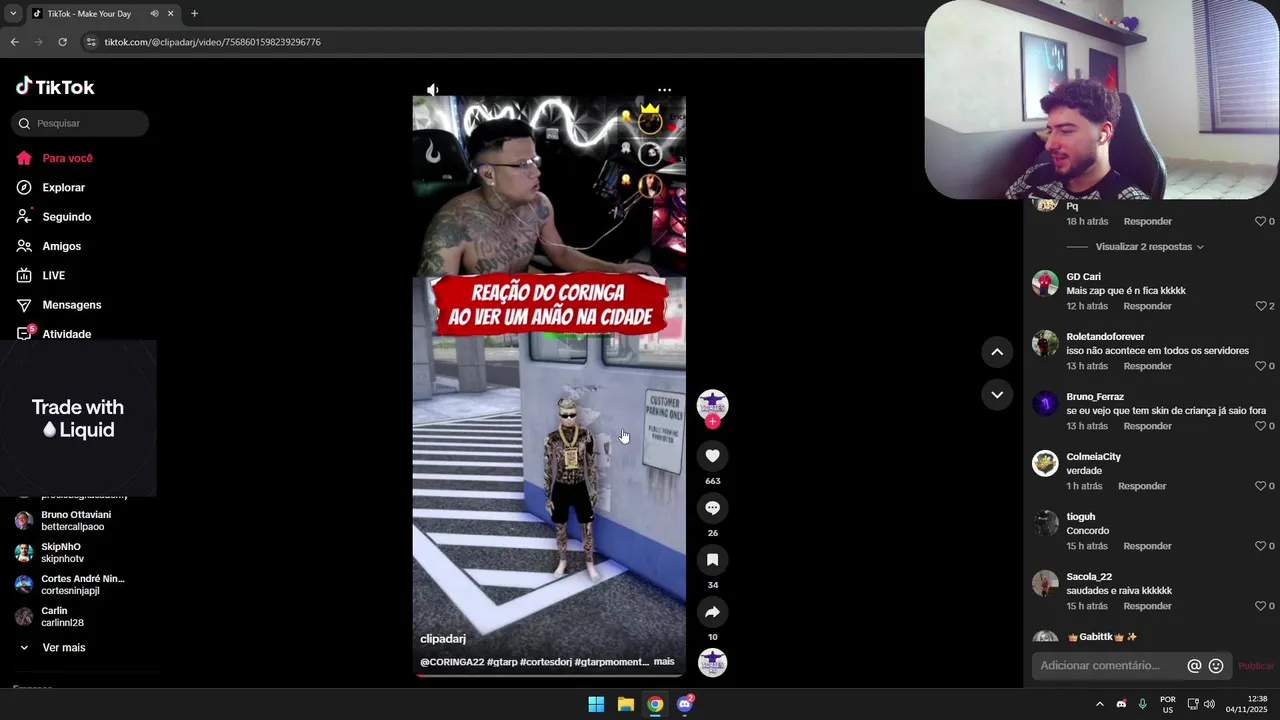Go back in browser
The height and width of the screenshot is (720, 1280).
[x=14, y=42]
